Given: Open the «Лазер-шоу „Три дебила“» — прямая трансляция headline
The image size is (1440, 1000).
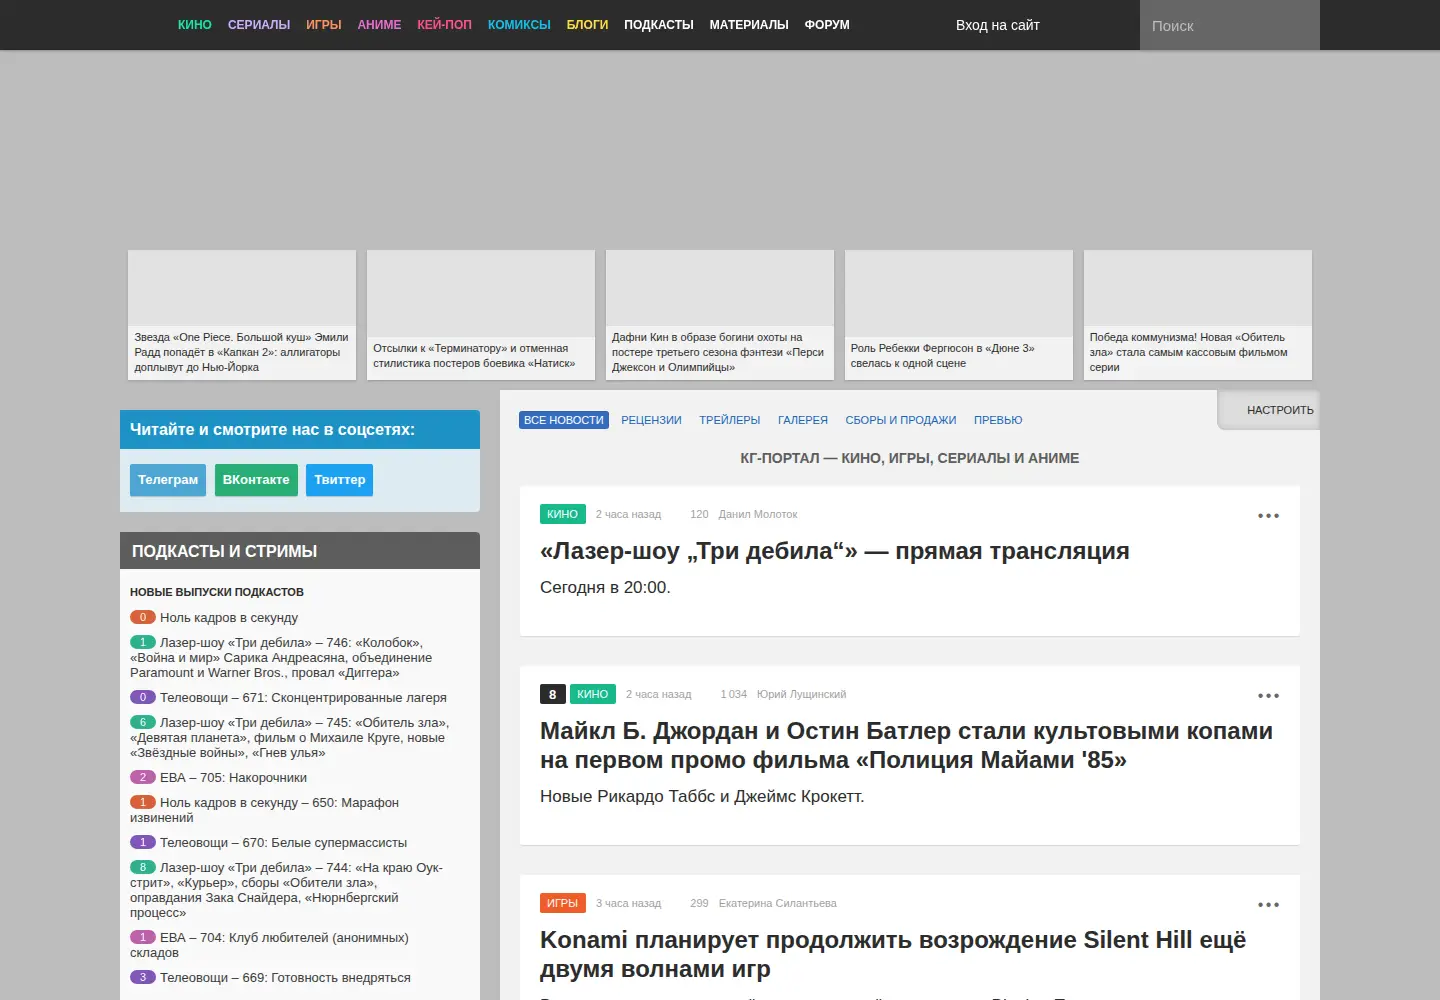Looking at the screenshot, I should [x=835, y=551].
